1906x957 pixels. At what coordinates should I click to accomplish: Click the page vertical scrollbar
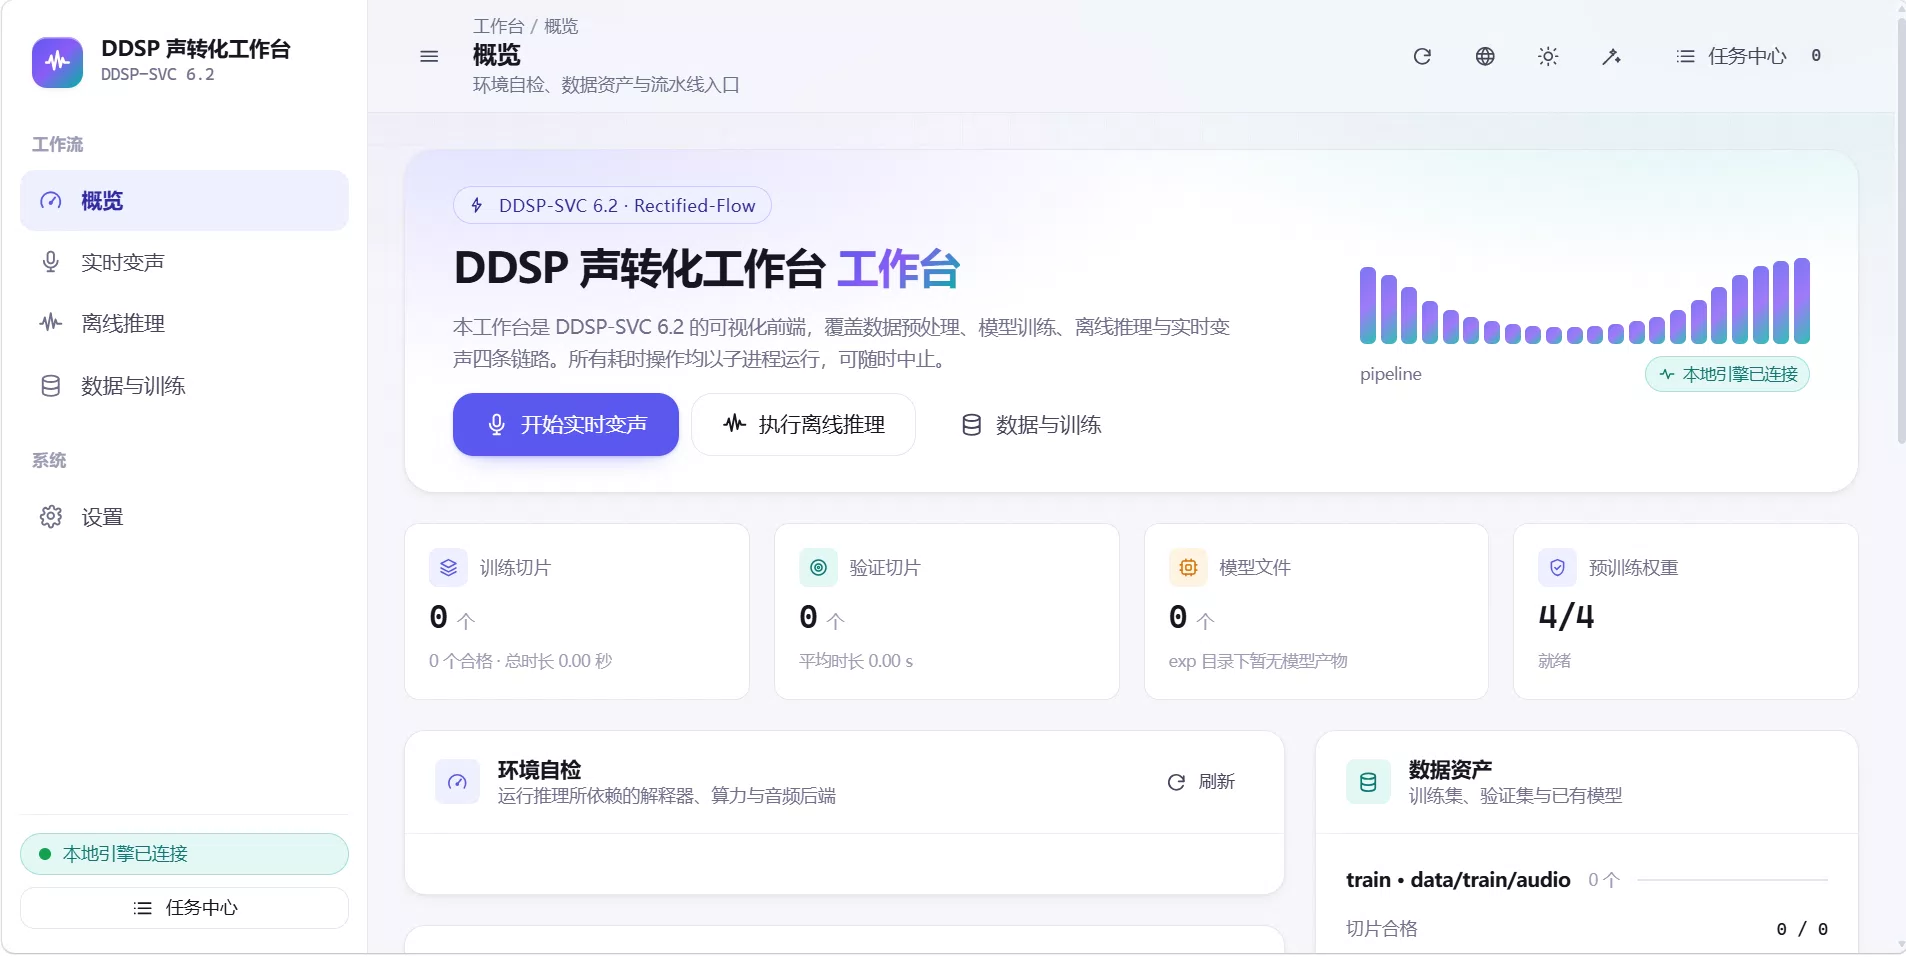tap(1900, 230)
